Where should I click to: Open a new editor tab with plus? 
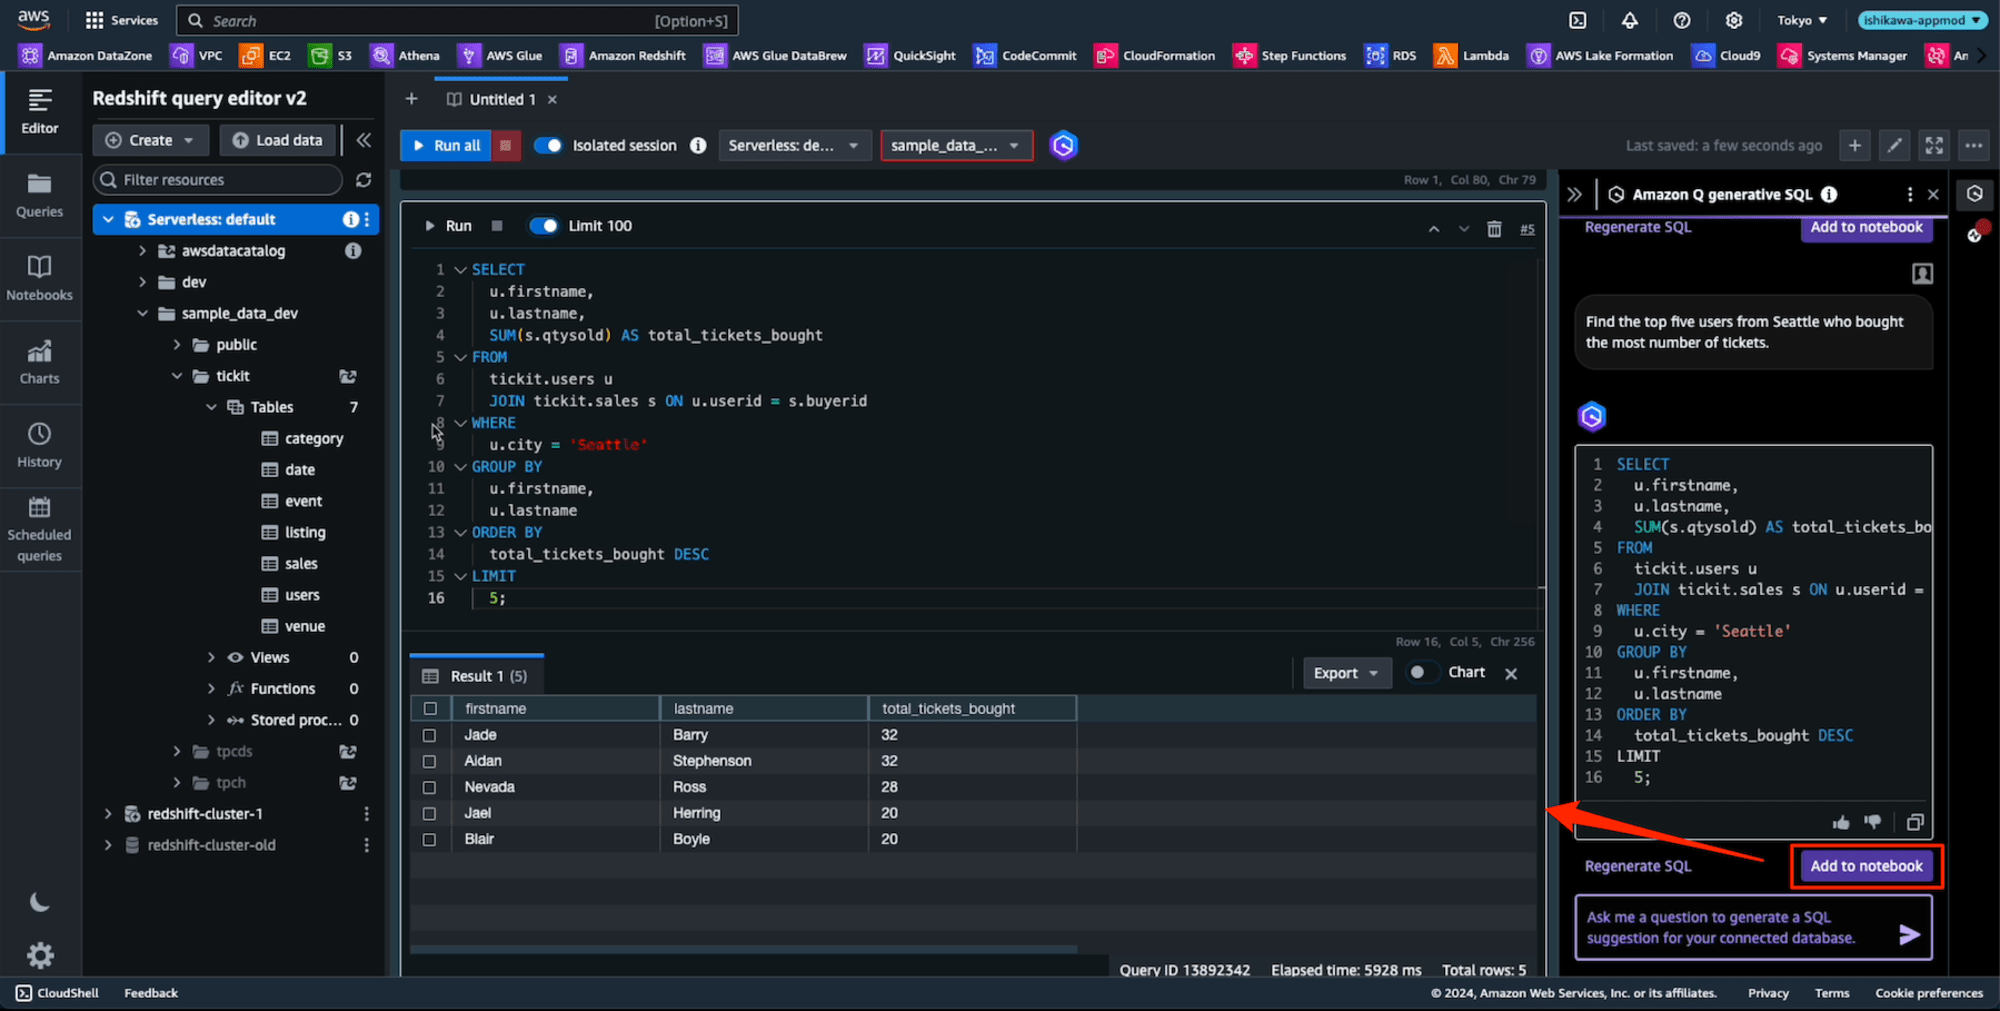(x=411, y=98)
